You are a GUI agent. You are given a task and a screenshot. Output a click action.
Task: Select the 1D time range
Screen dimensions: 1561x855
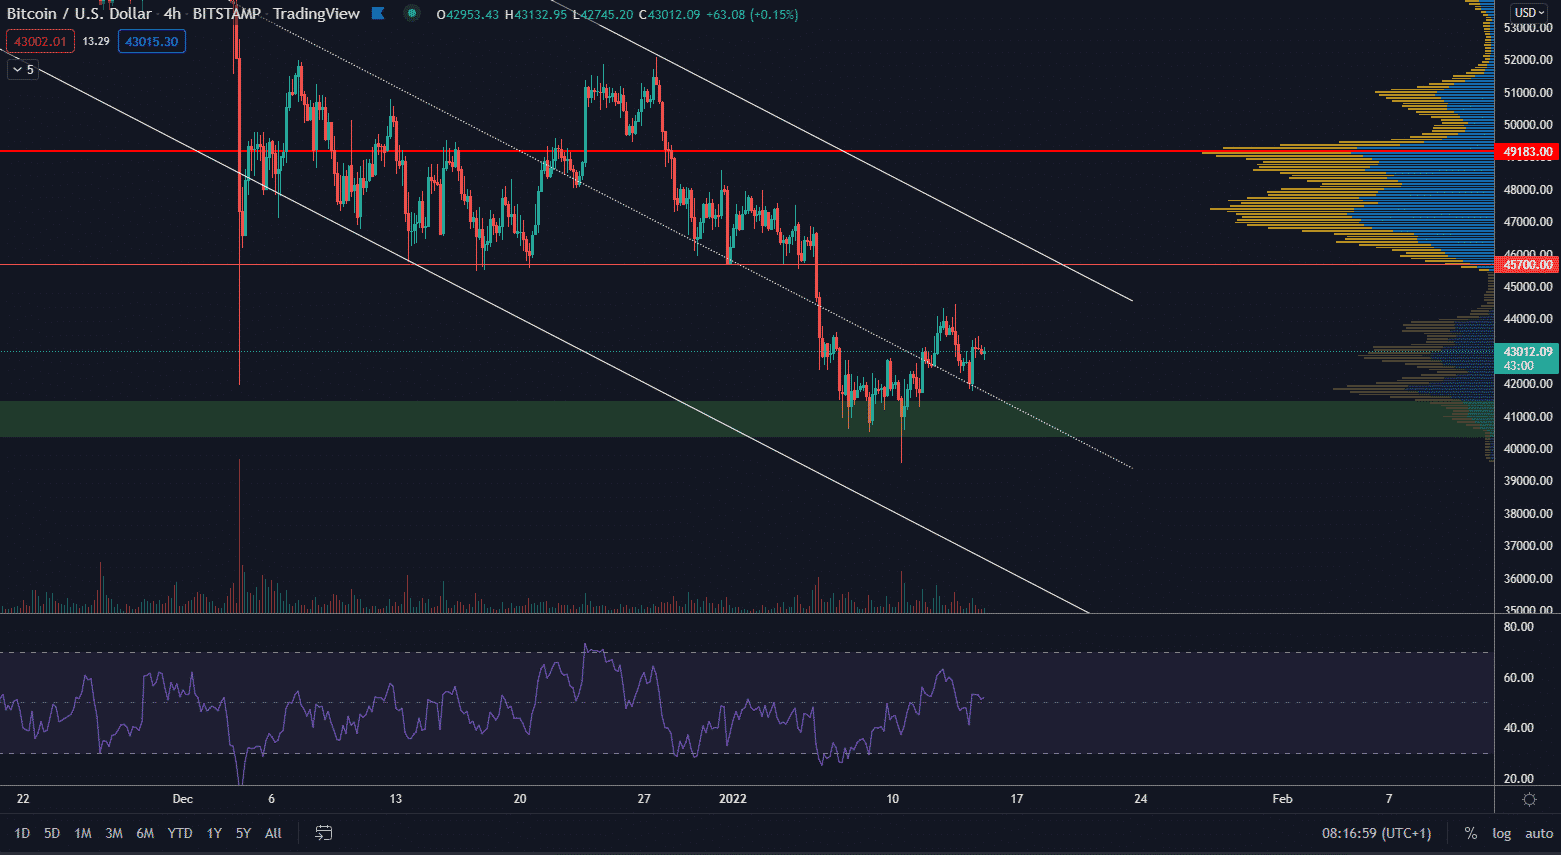point(22,833)
